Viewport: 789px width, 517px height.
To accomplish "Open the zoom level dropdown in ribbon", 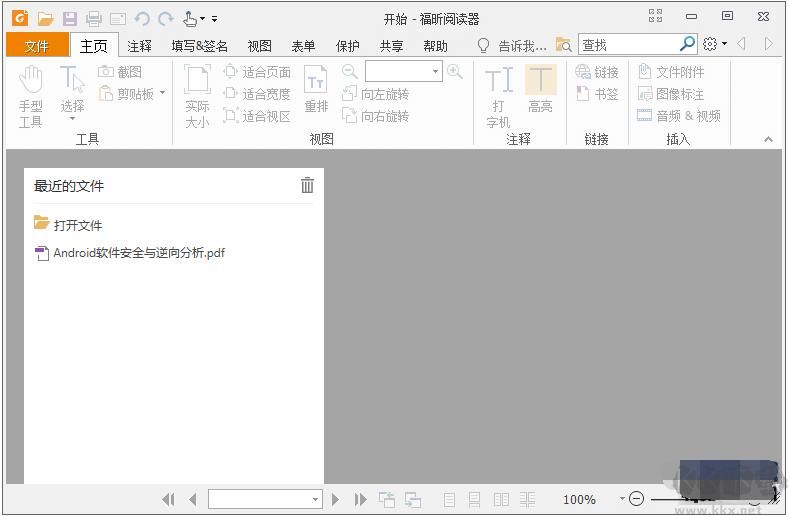I will coord(435,71).
